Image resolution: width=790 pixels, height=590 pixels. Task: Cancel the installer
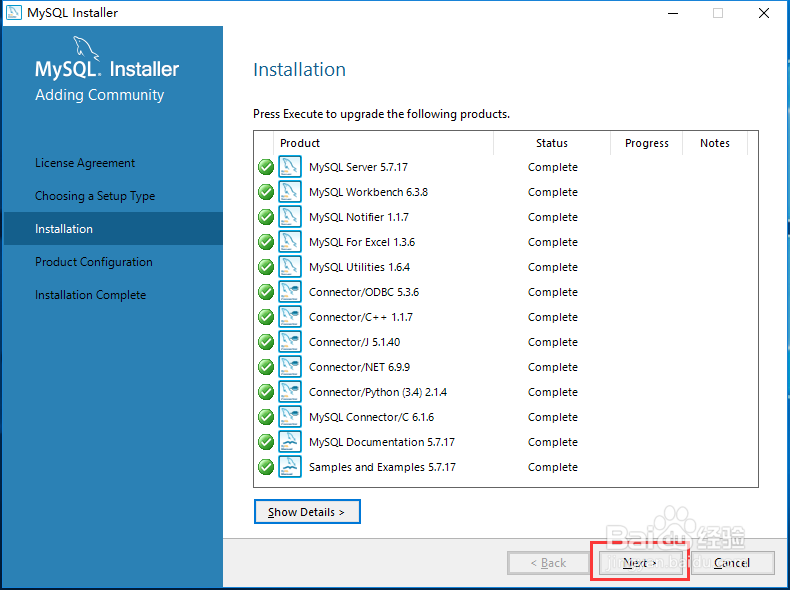[732, 563]
